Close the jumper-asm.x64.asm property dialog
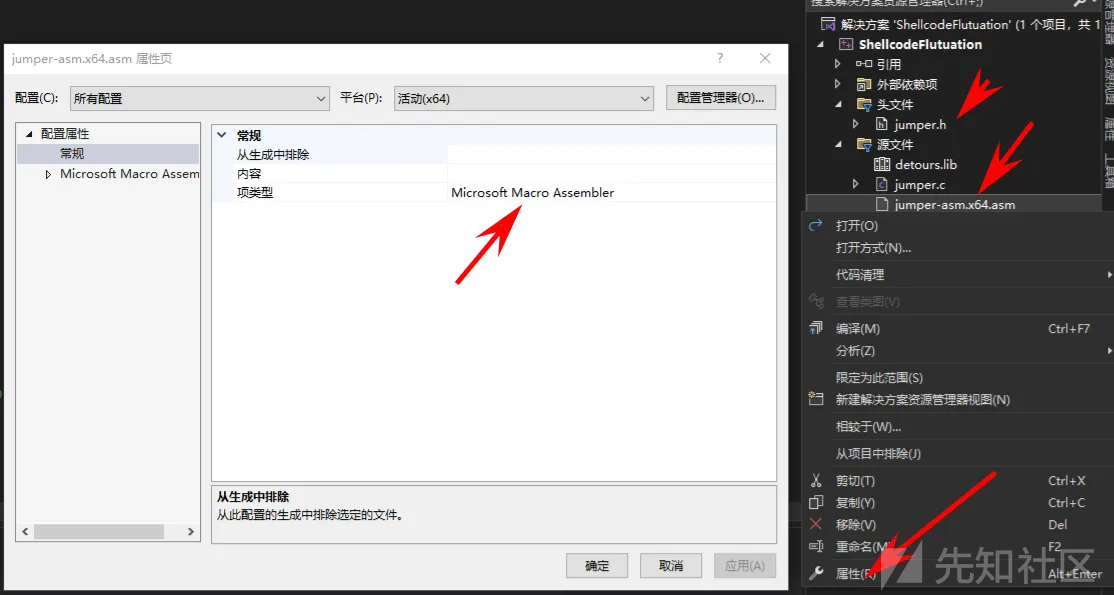Viewport: 1114px width, 595px height. coord(765,58)
